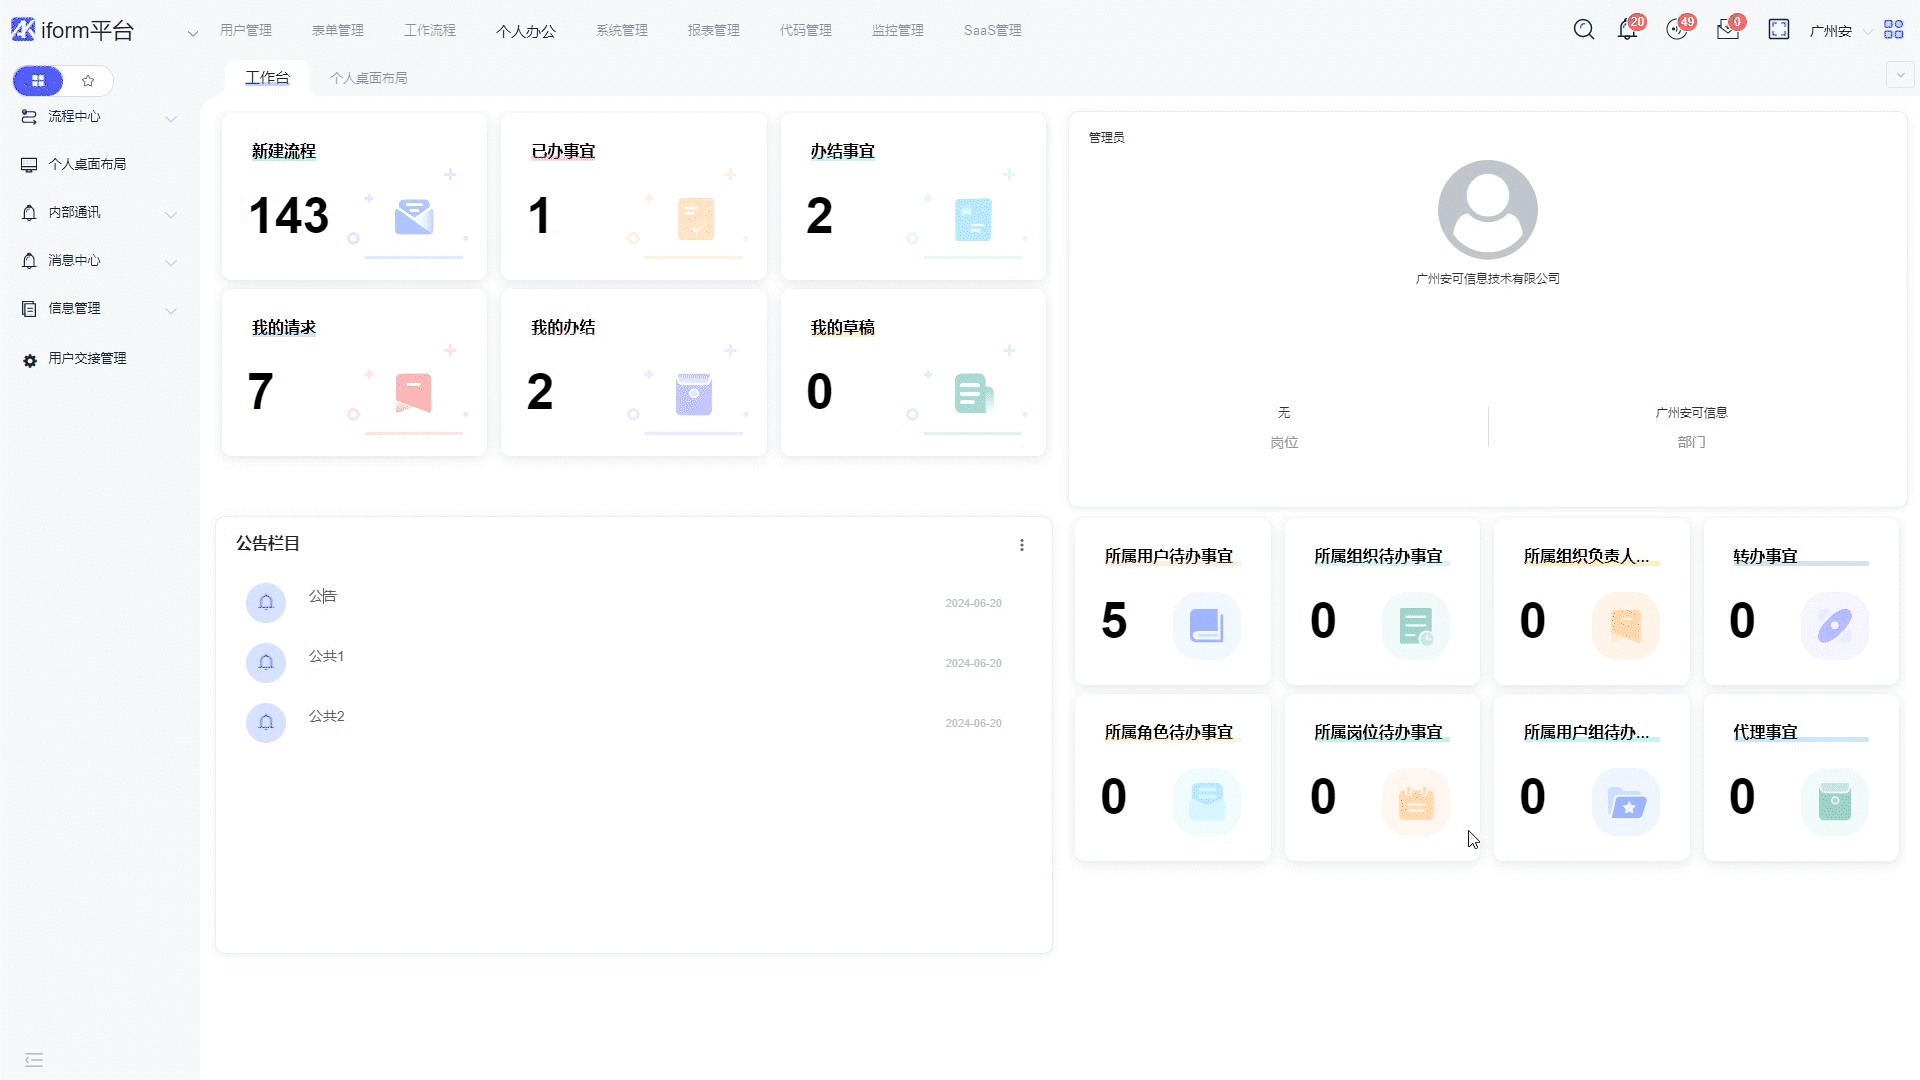Open the search magnifier icon

tap(1583, 30)
